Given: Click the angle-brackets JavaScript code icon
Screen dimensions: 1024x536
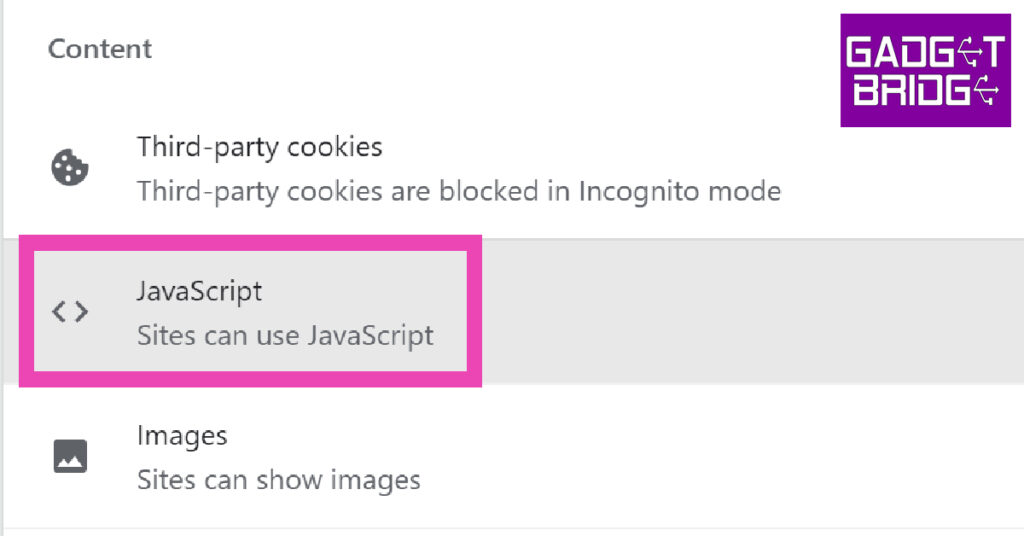Looking at the screenshot, I should [70, 312].
